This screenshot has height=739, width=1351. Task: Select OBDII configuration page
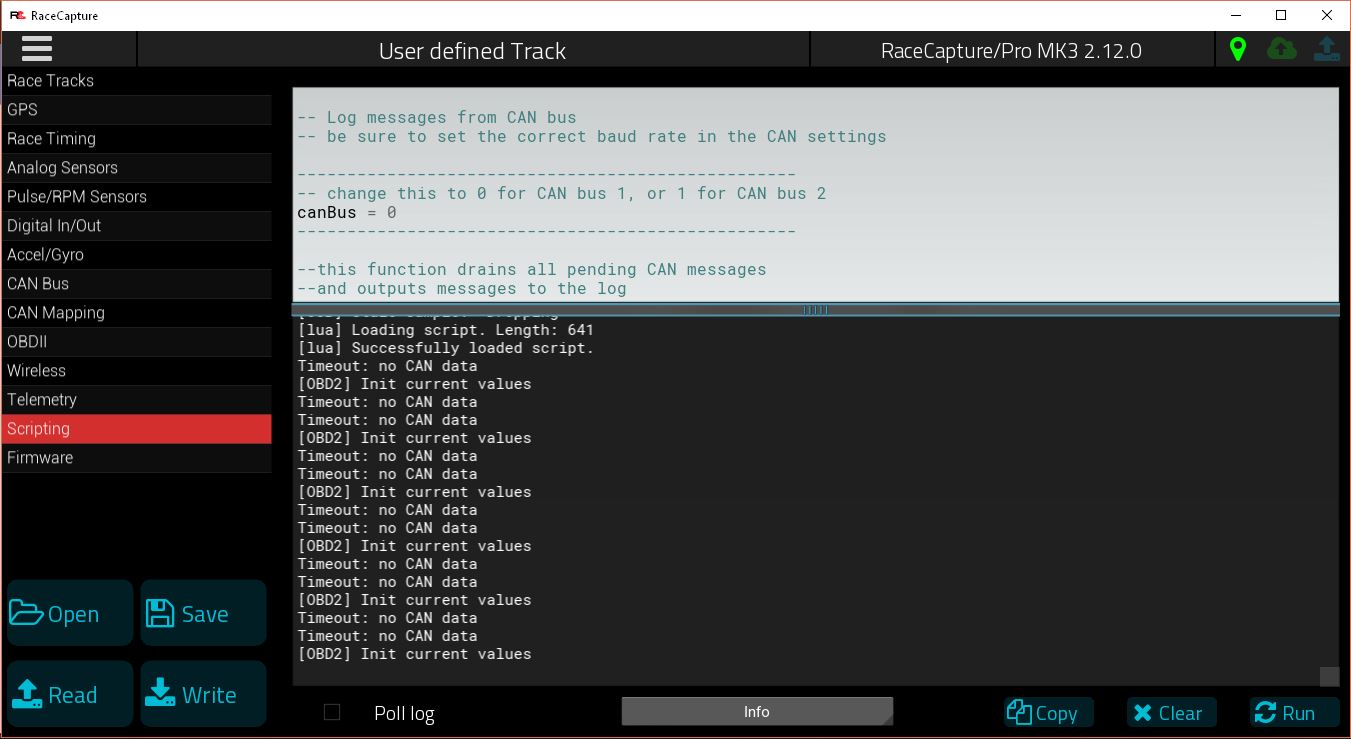(x=136, y=341)
